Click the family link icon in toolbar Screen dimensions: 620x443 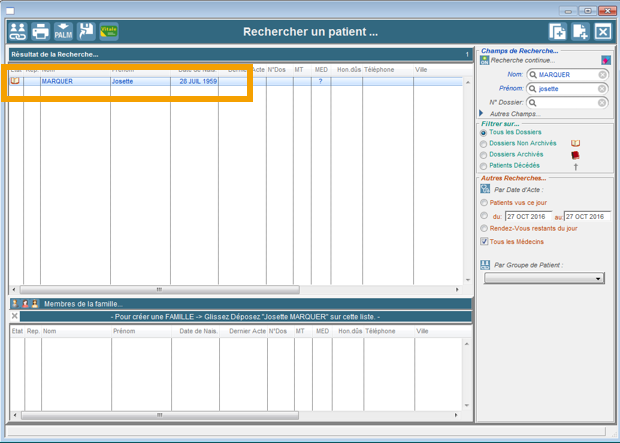pos(17,32)
